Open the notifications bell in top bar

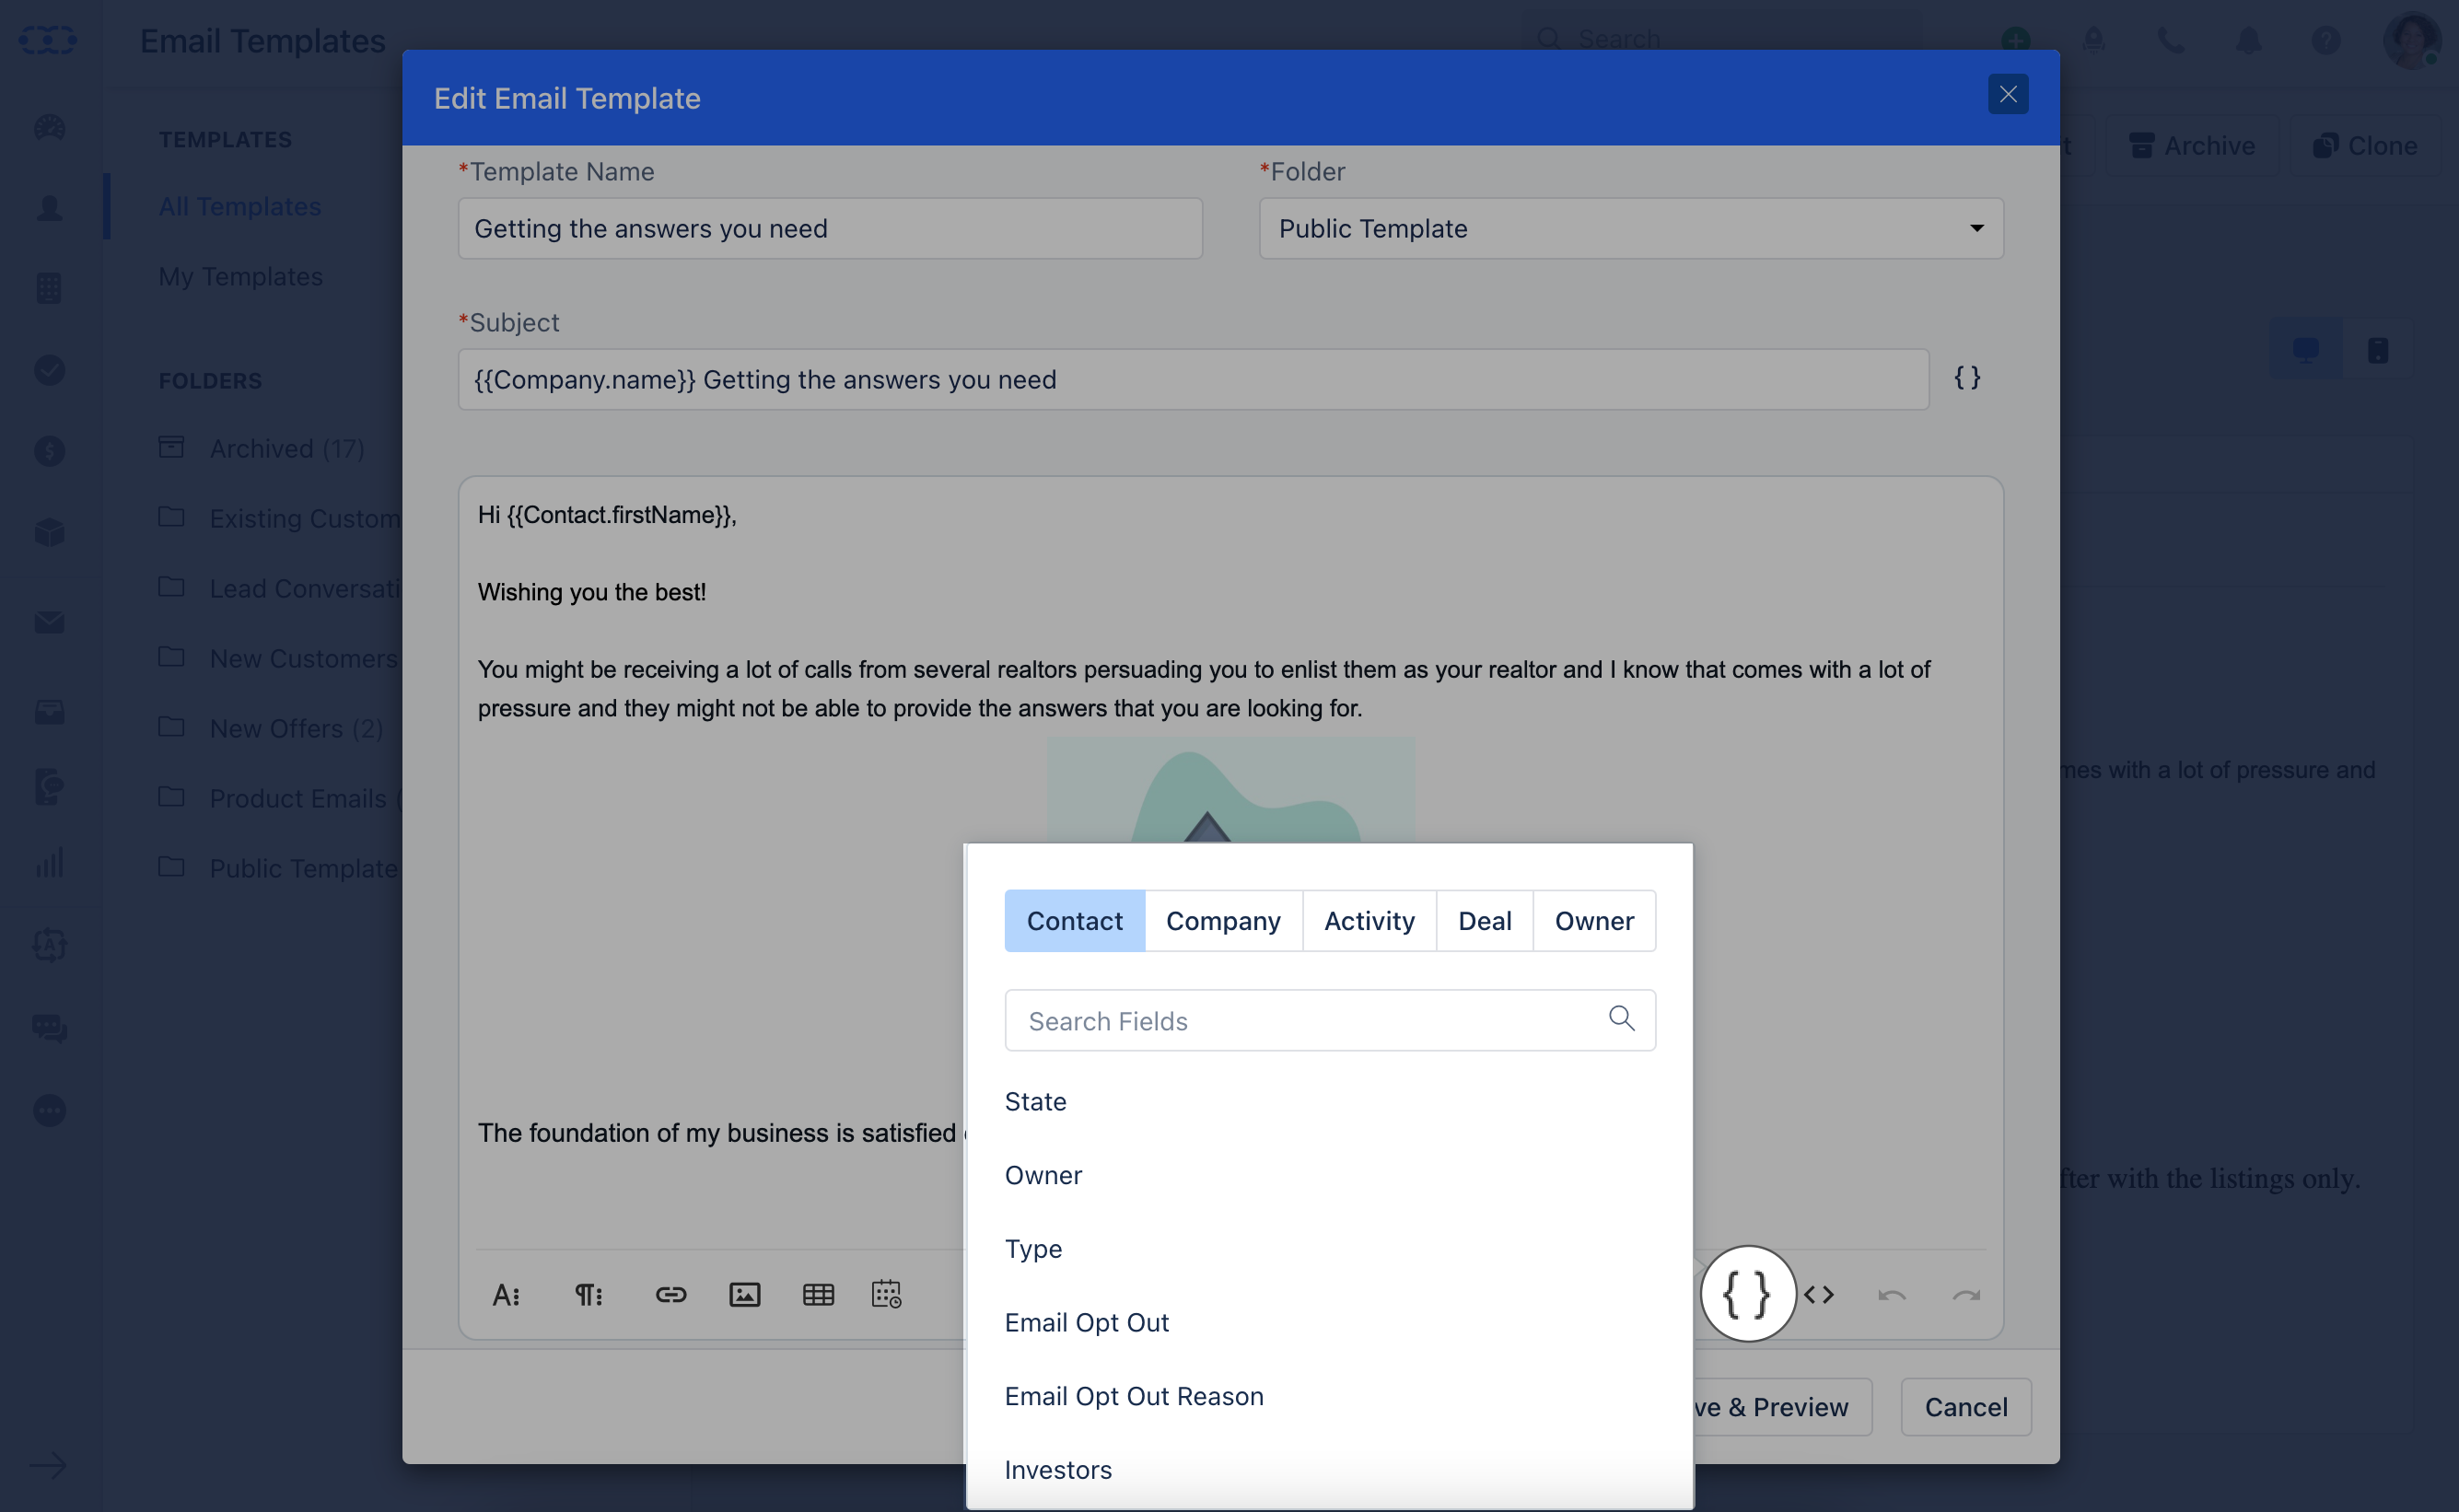(2248, 40)
